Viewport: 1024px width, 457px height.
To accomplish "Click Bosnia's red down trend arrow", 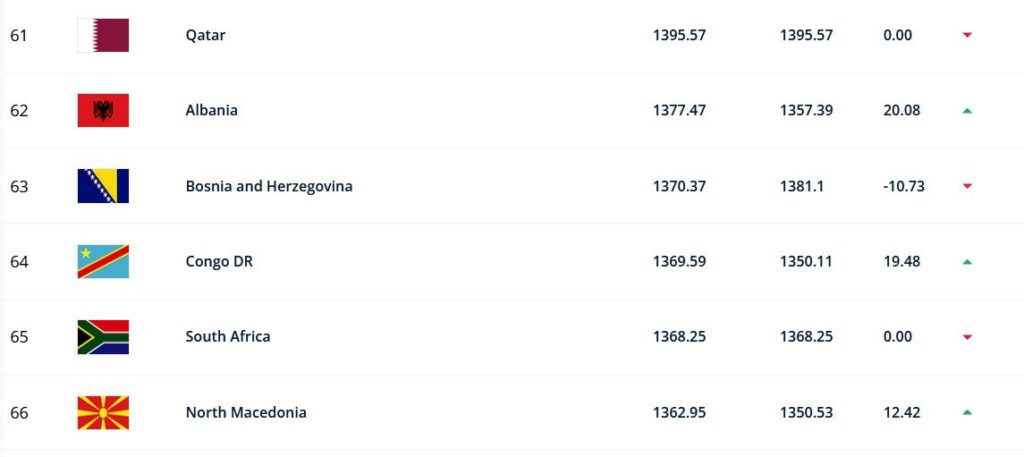I will tap(967, 186).
